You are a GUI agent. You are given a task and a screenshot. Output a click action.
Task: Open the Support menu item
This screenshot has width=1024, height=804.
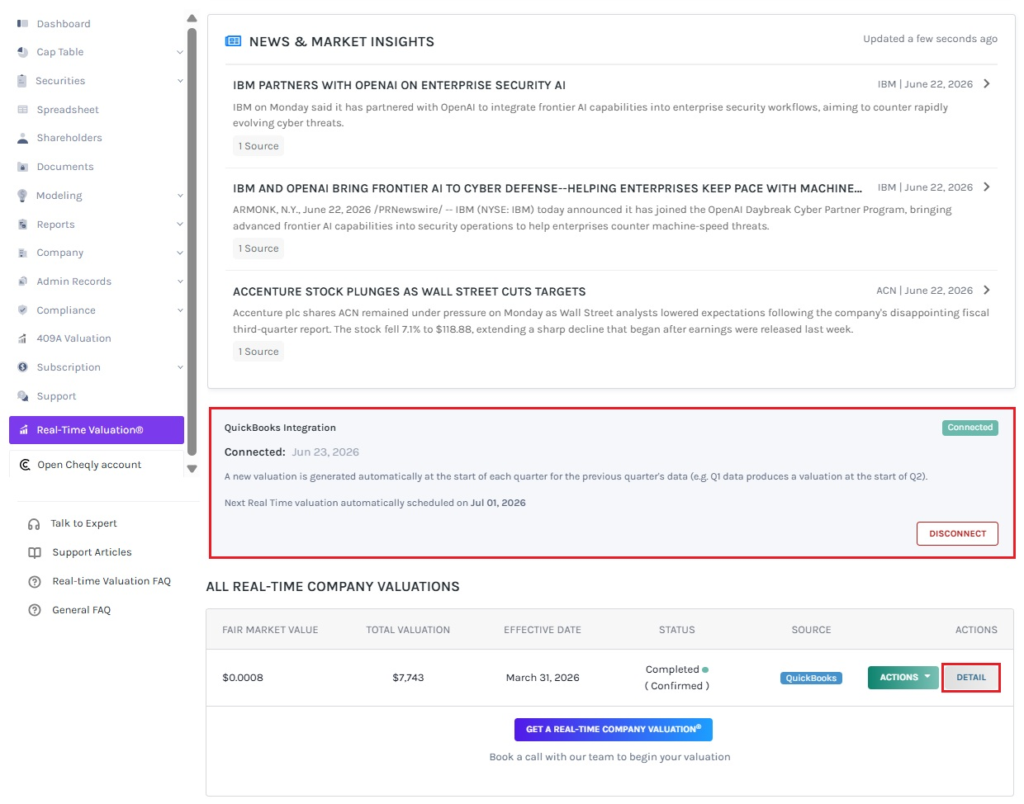coord(56,396)
